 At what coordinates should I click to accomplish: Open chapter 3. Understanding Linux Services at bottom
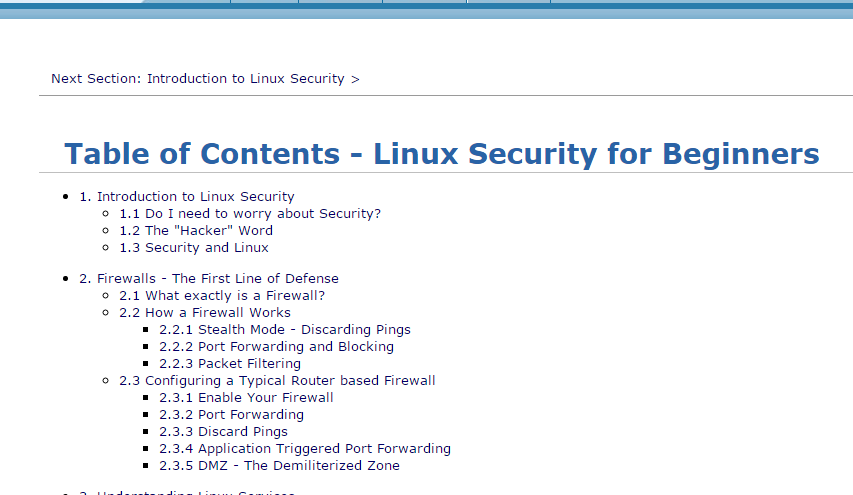[187, 492]
